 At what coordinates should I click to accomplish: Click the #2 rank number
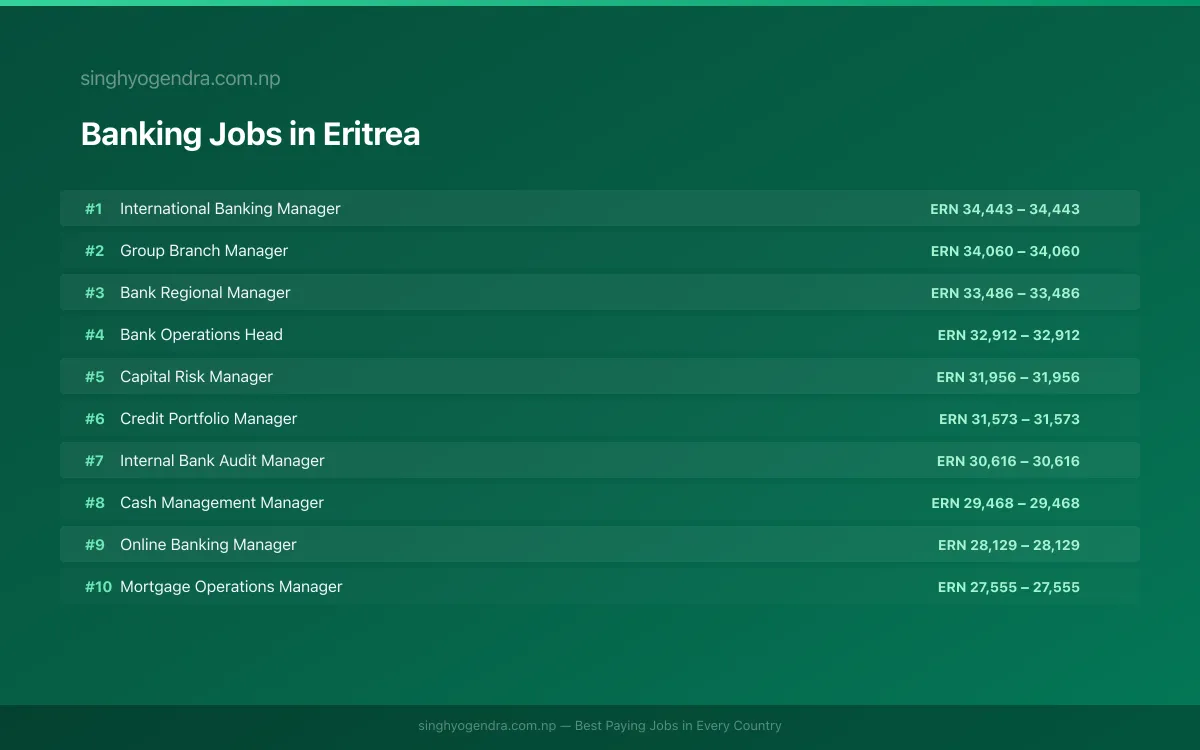tap(94, 251)
